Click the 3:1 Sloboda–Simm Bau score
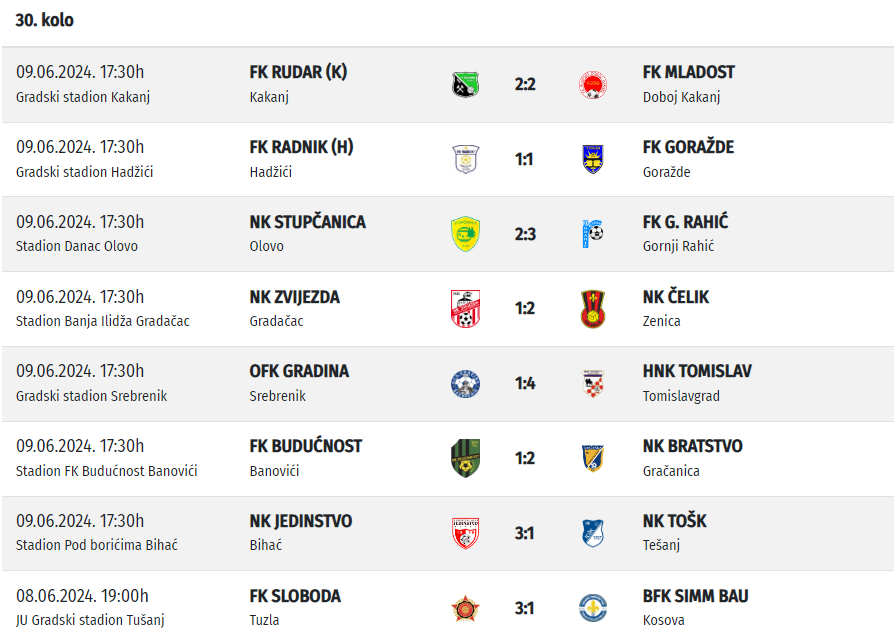Image resolution: width=894 pixels, height=638 pixels. click(x=525, y=608)
